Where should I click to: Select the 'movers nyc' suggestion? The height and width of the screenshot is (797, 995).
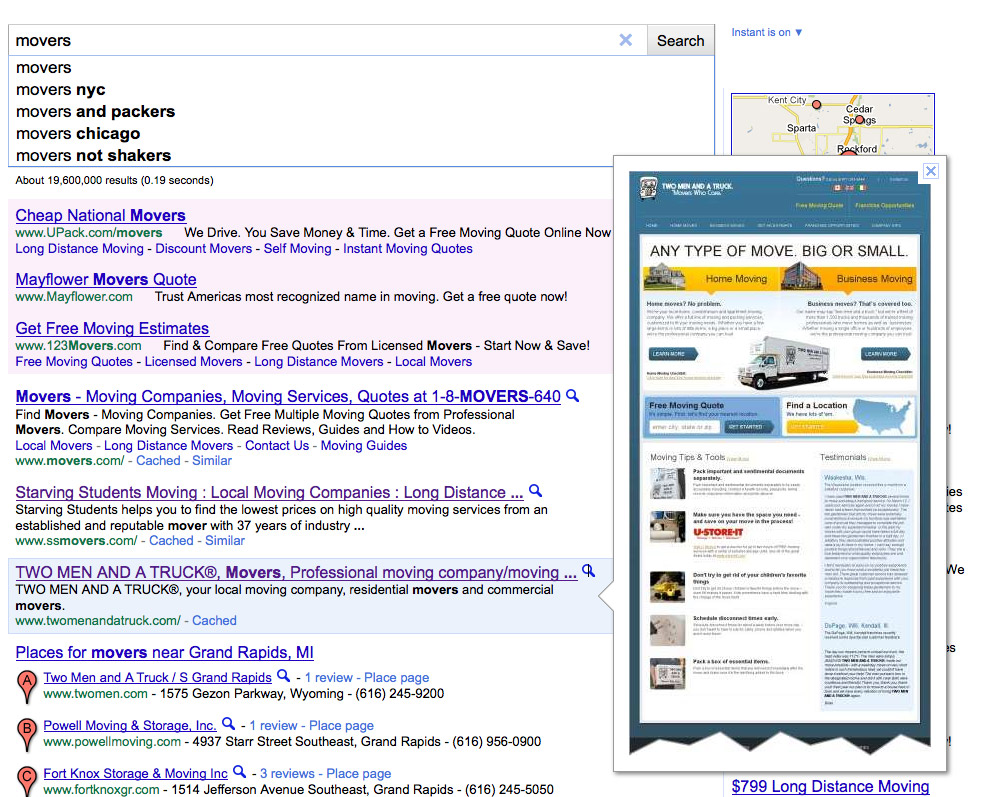[x=60, y=89]
